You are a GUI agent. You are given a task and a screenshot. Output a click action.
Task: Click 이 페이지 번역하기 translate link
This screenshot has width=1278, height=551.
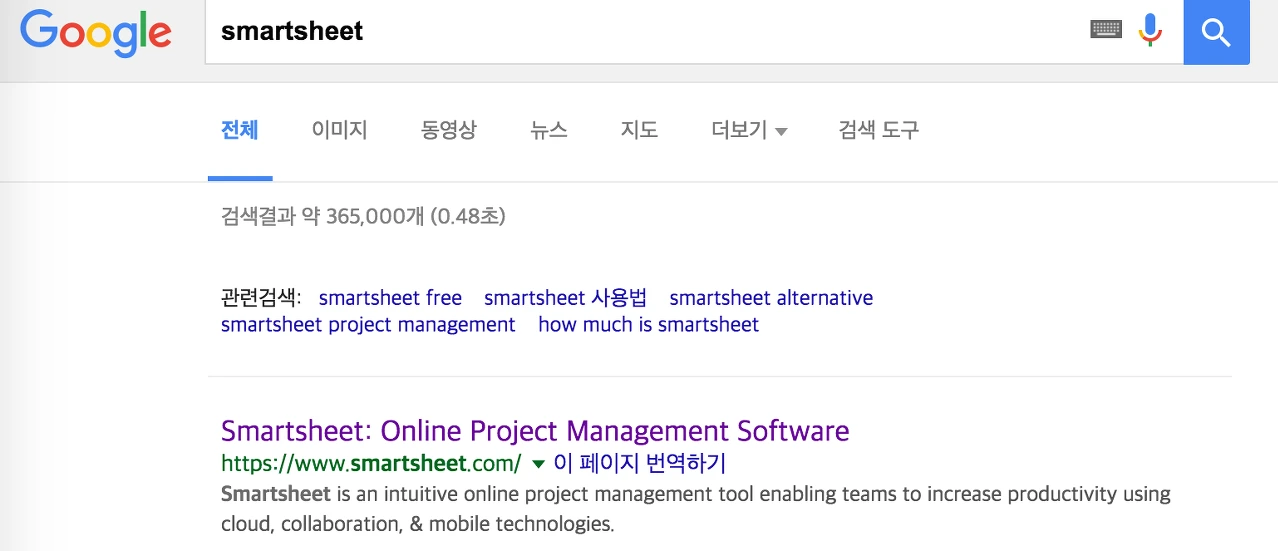[x=640, y=463]
